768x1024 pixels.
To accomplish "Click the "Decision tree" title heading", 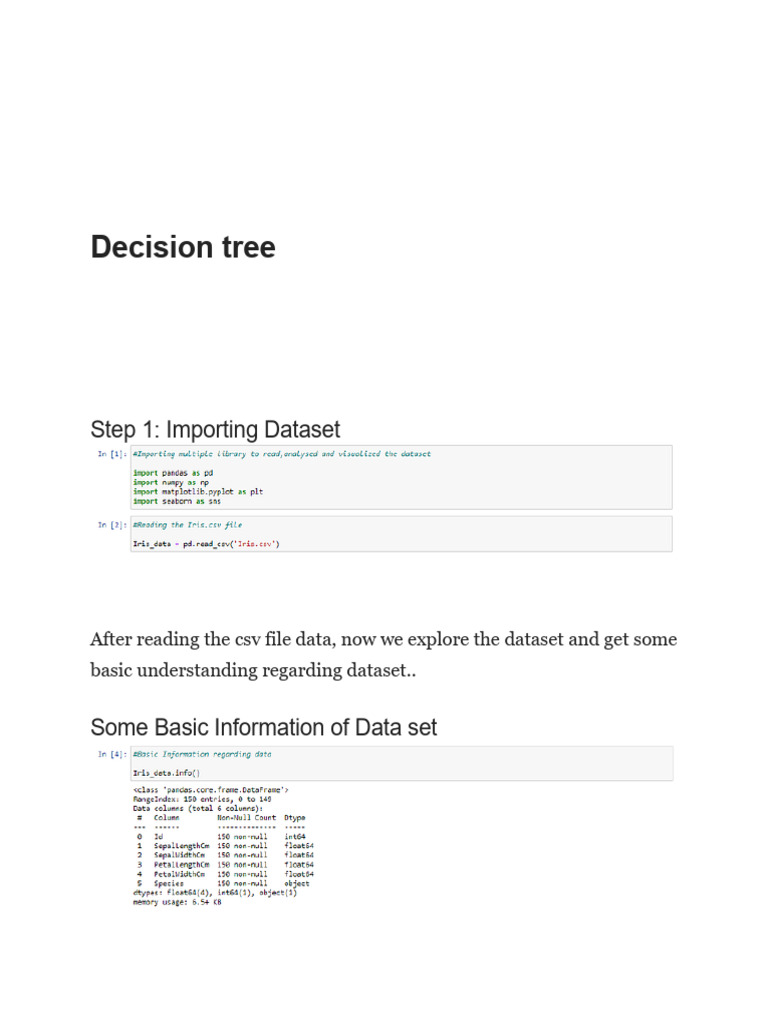I will [183, 247].
